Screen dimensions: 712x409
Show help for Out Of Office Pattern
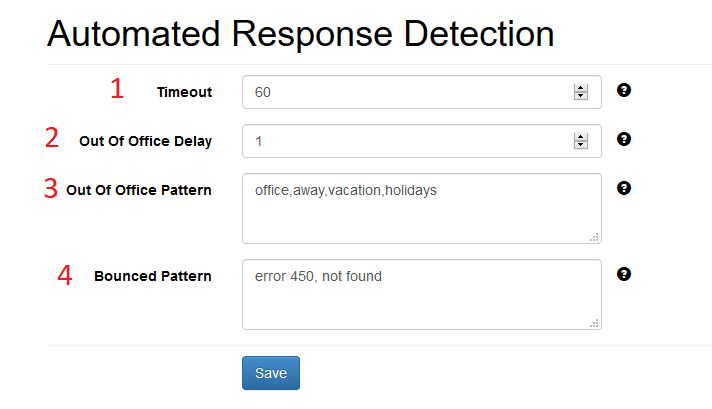coord(624,188)
